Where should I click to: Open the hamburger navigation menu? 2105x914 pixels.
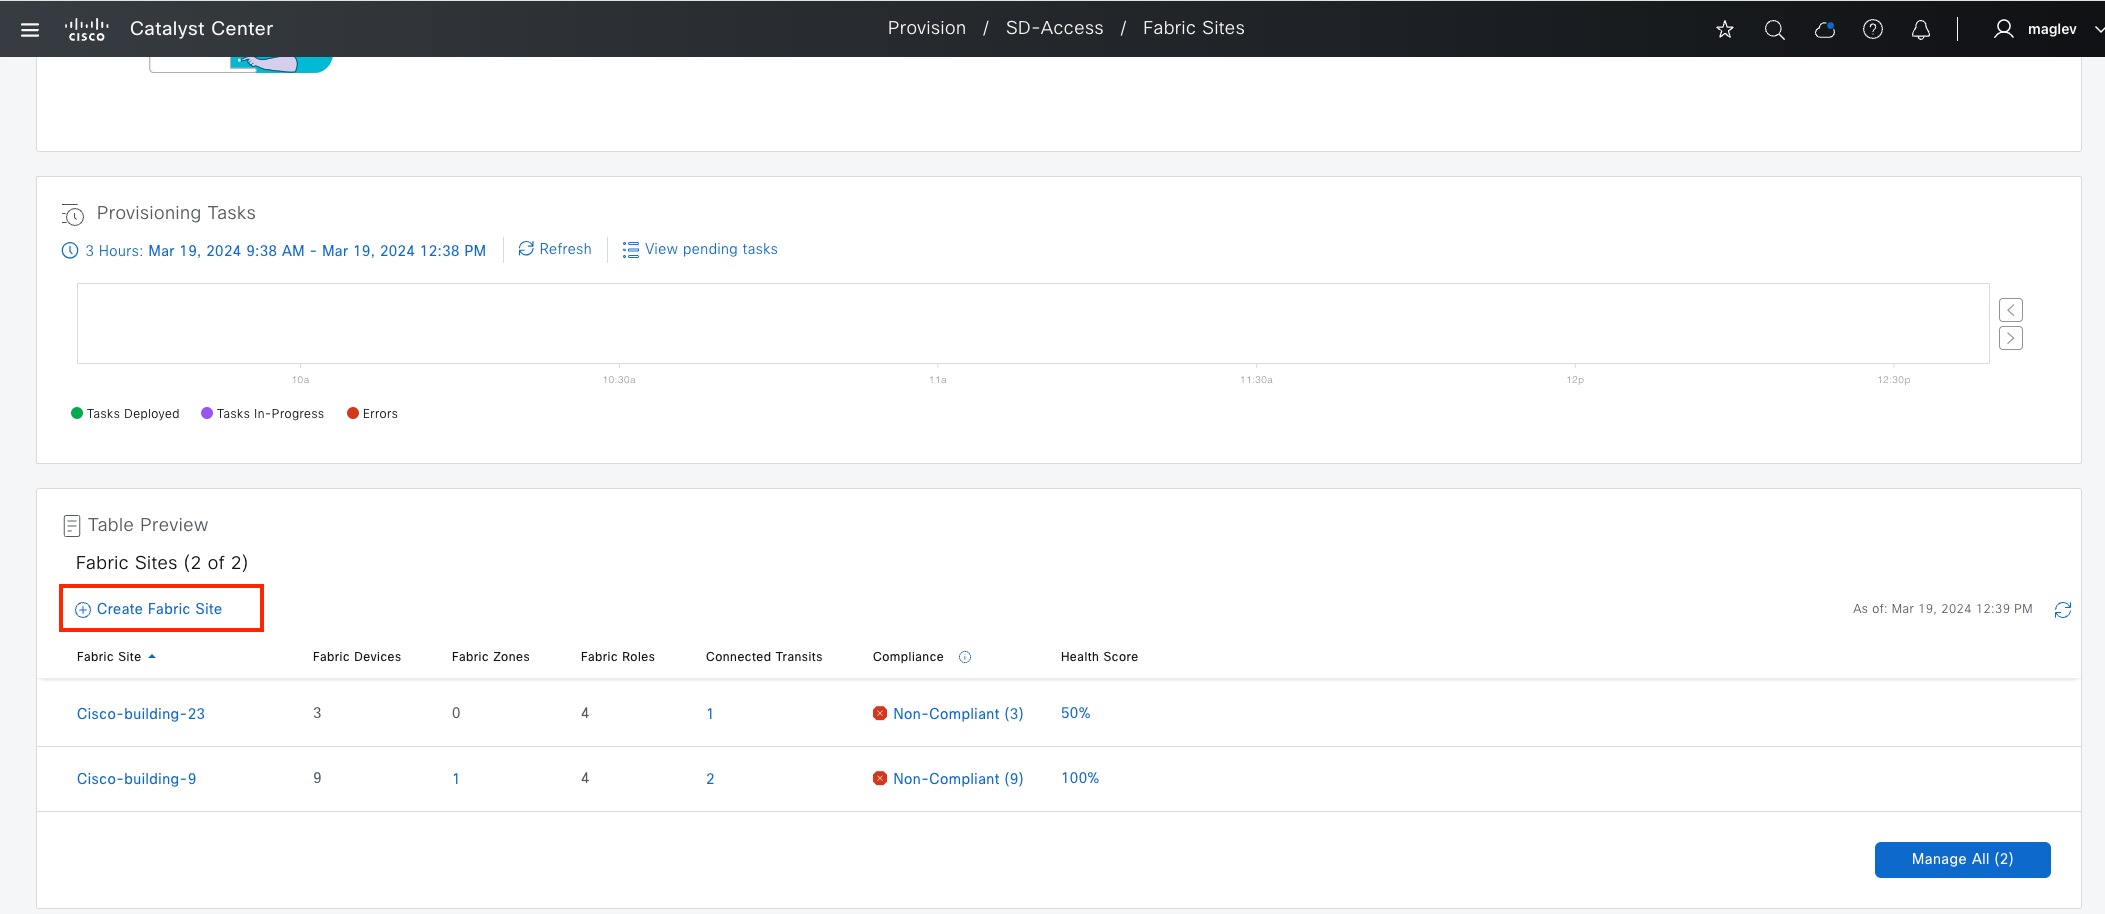[x=30, y=29]
